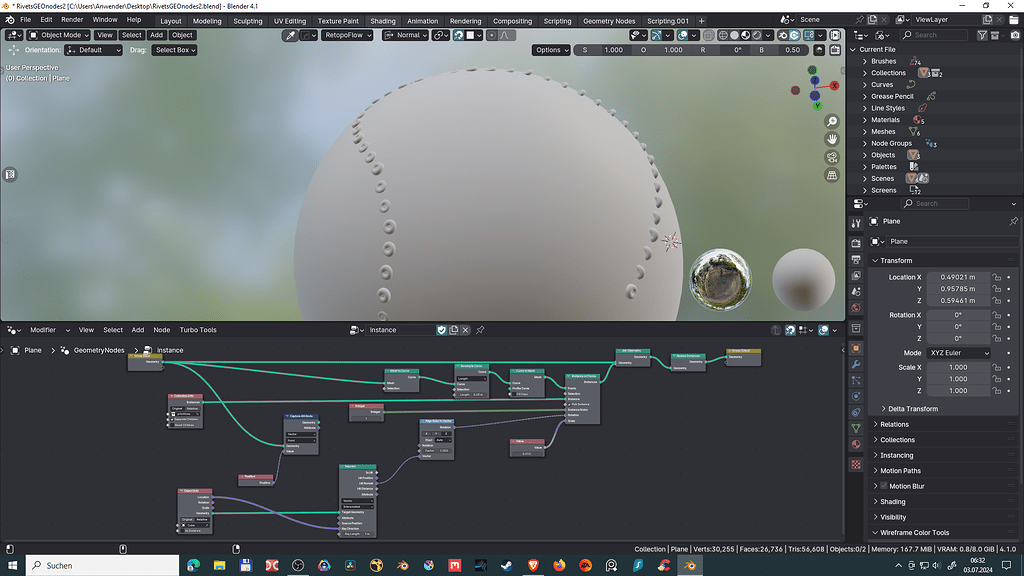Screen dimensions: 1024x576
Task: Switch to wireframe viewport shading
Action: pyautogui.click(x=723, y=35)
